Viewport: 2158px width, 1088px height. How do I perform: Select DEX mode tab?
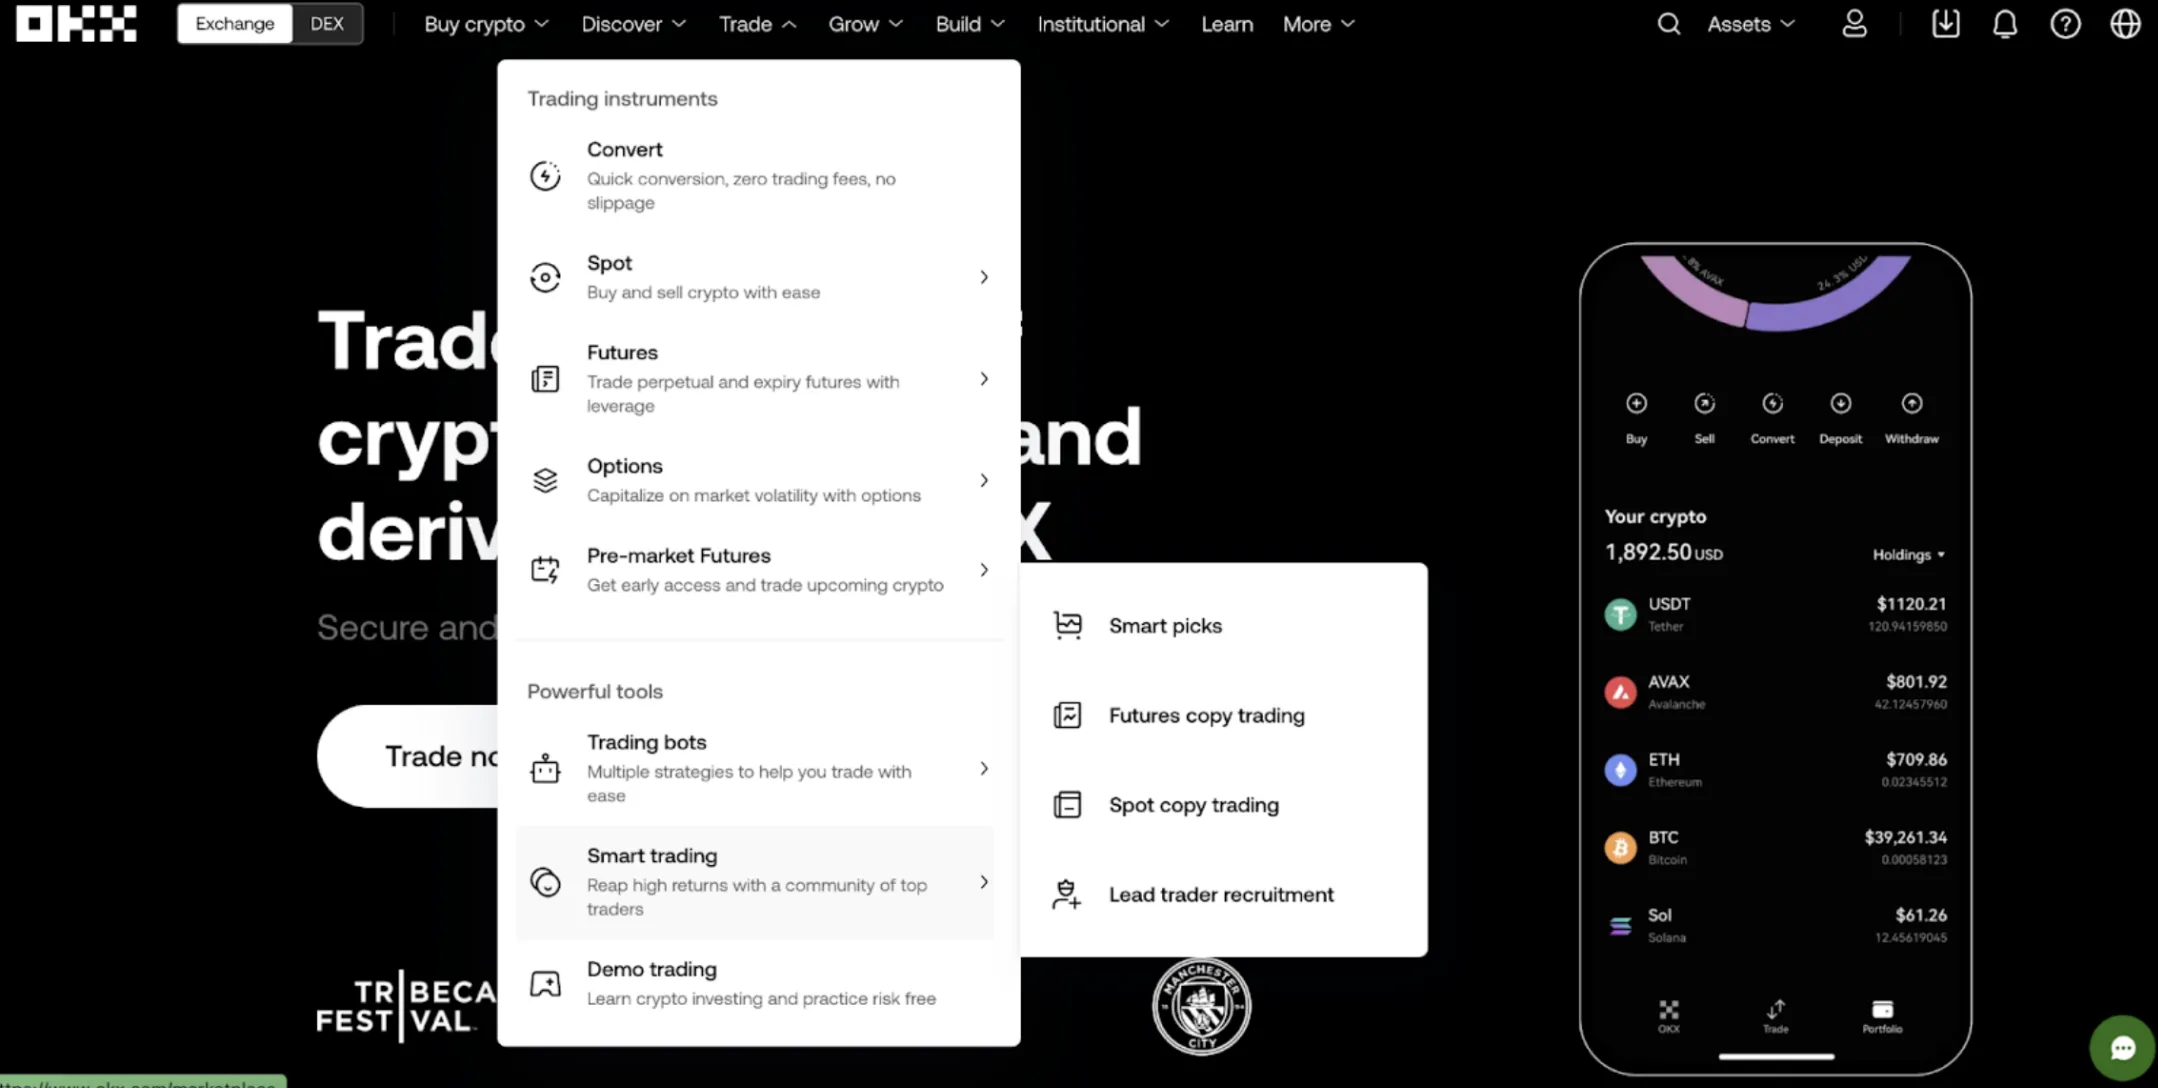click(326, 24)
